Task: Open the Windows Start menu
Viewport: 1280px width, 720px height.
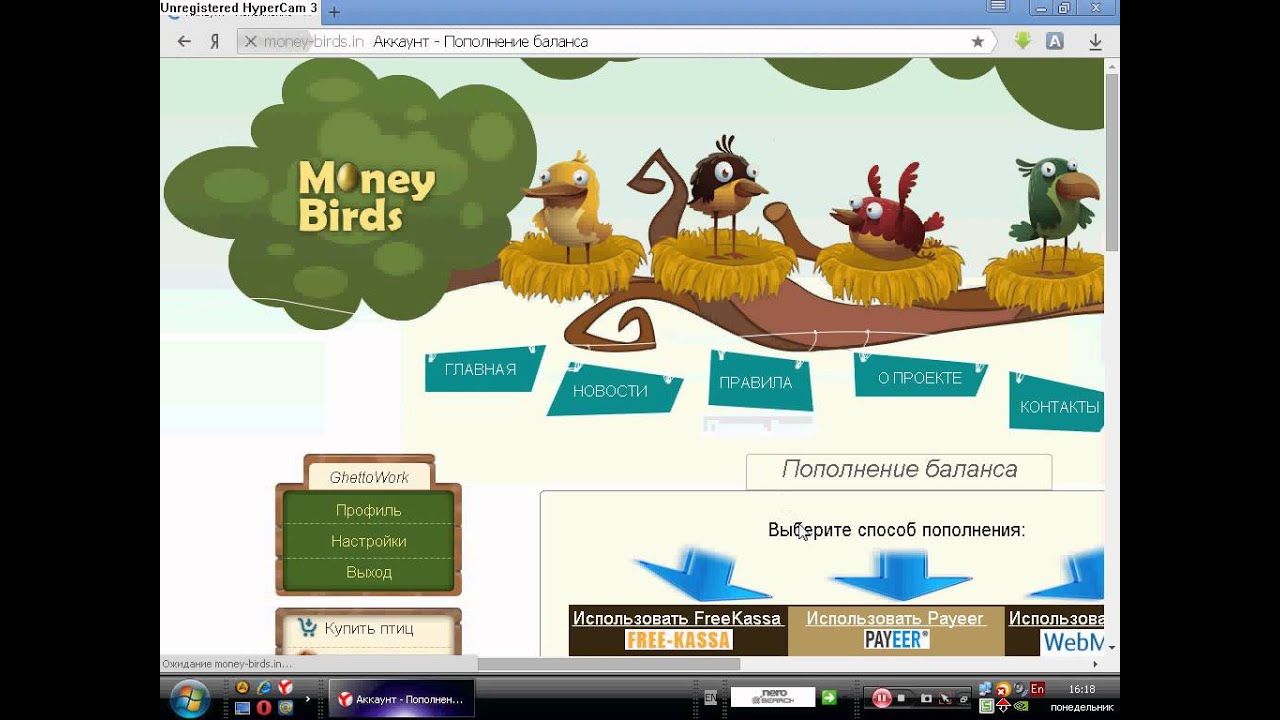Action: tap(190, 697)
